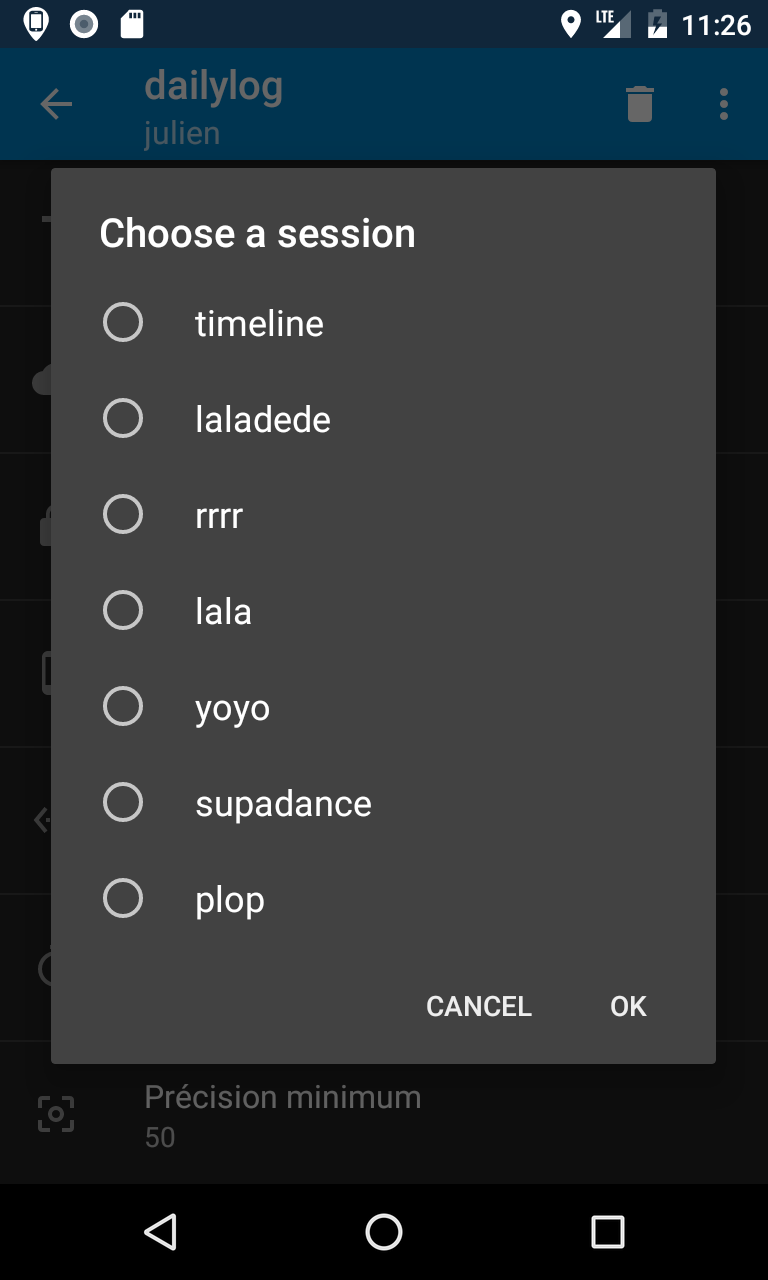The width and height of the screenshot is (768, 1280).
Task: Tap the SD card status icon
Action: (x=132, y=24)
